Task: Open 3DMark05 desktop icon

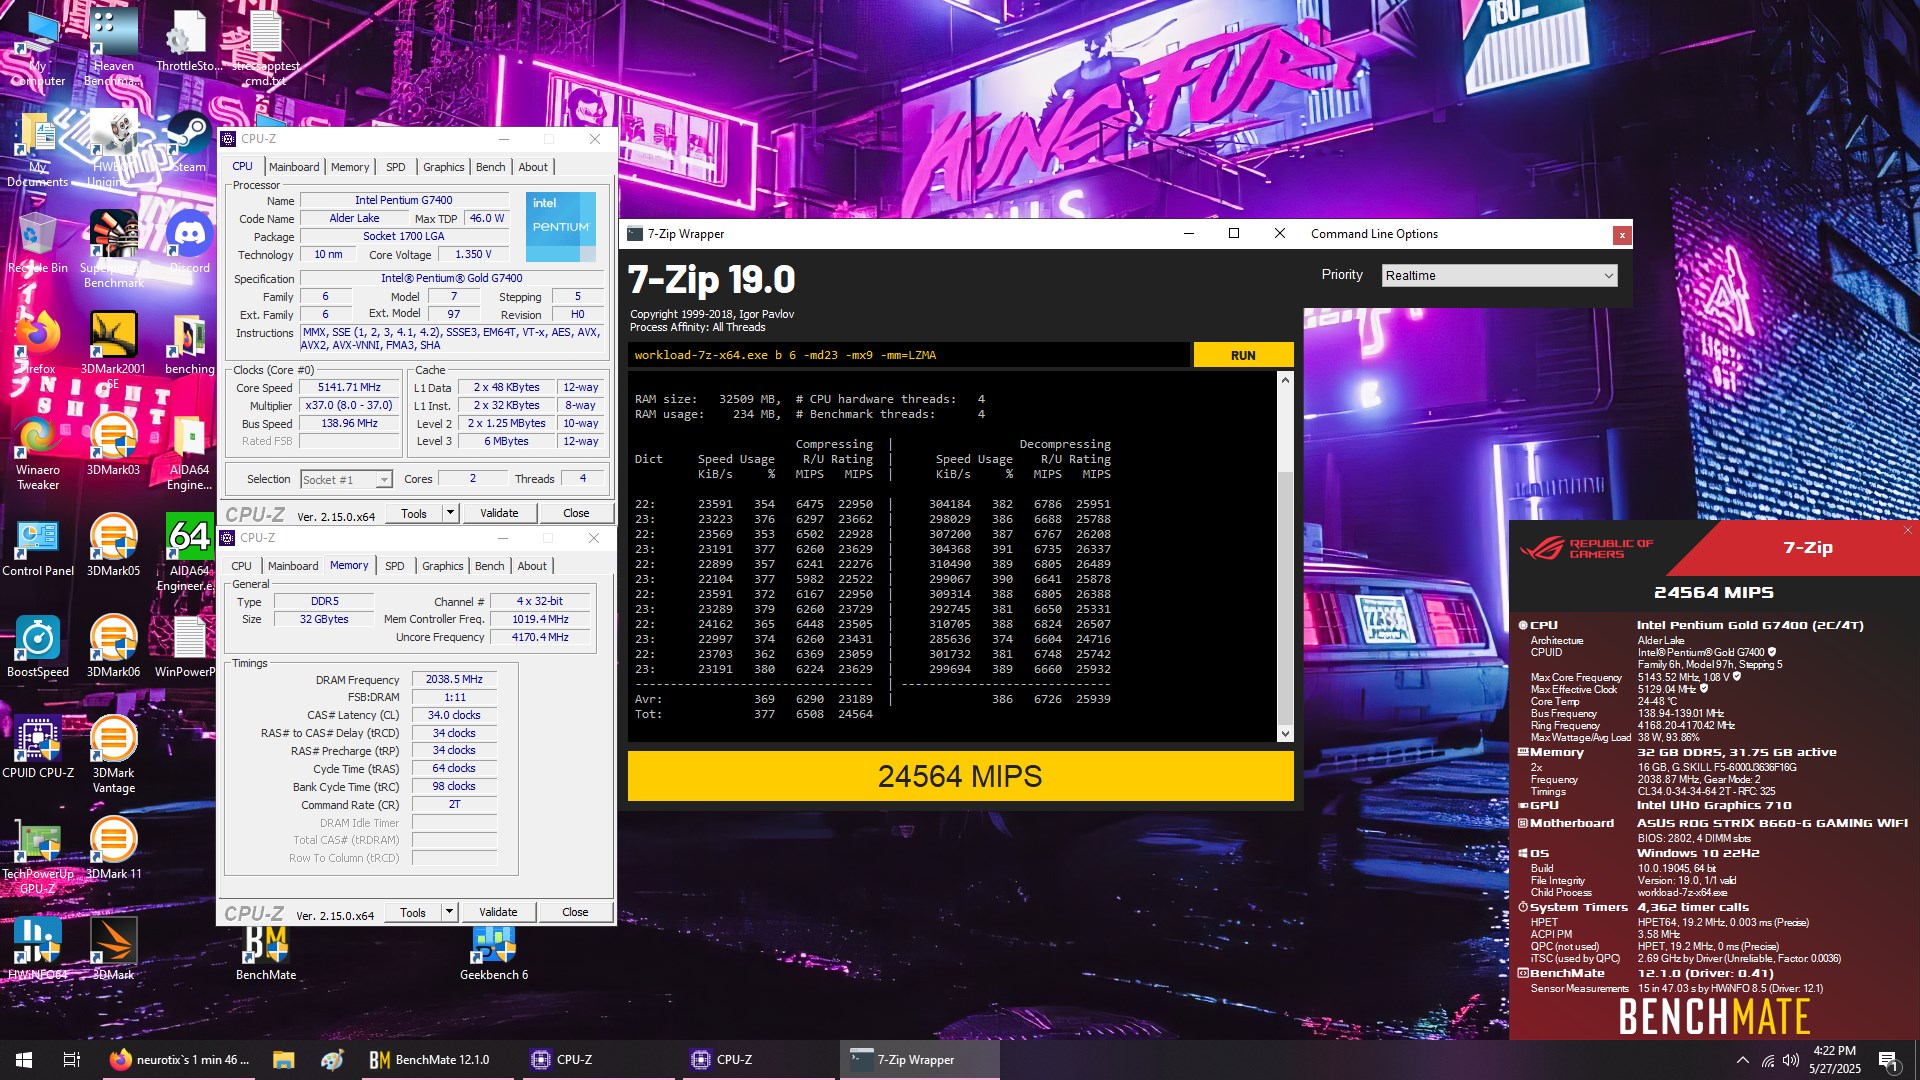Action: point(113,545)
